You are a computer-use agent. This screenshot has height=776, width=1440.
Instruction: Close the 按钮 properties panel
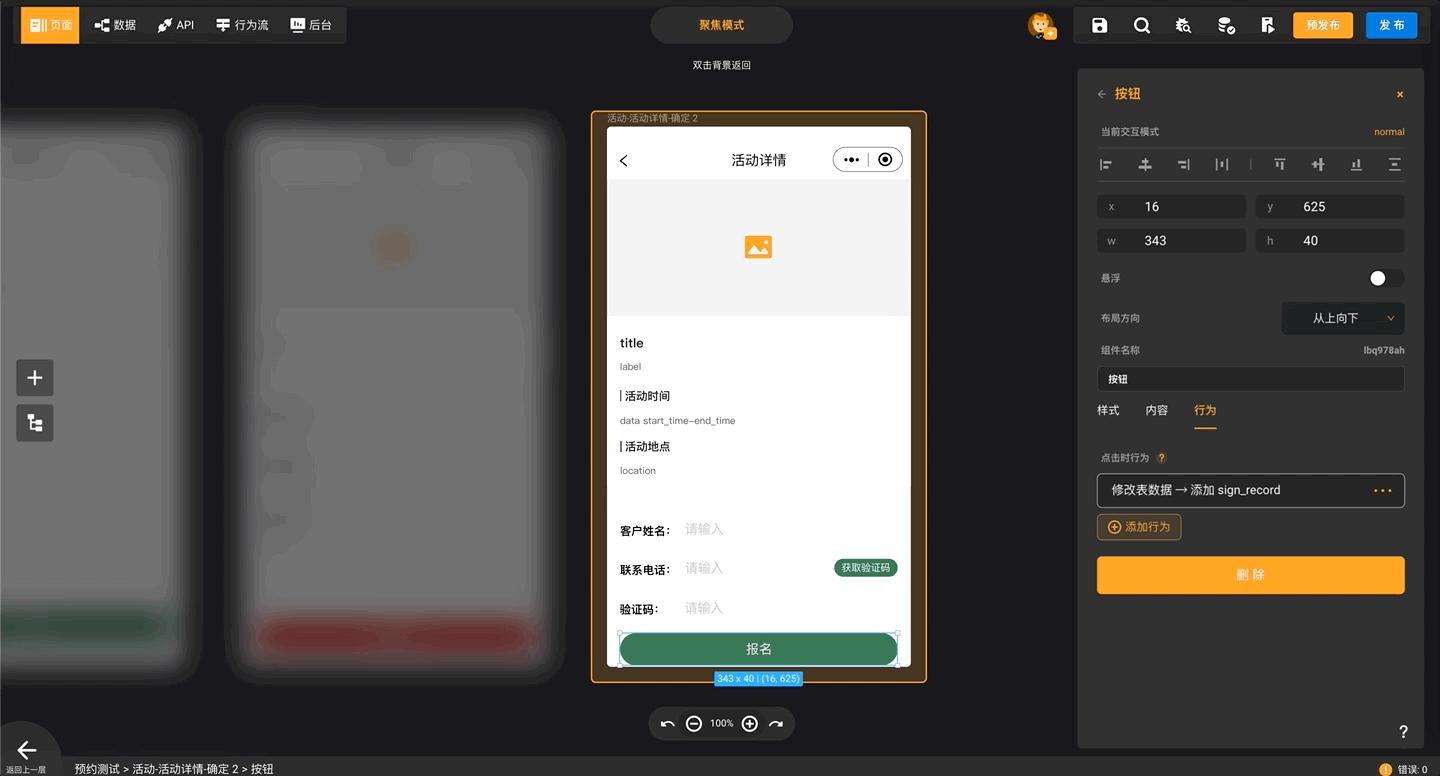[1400, 94]
